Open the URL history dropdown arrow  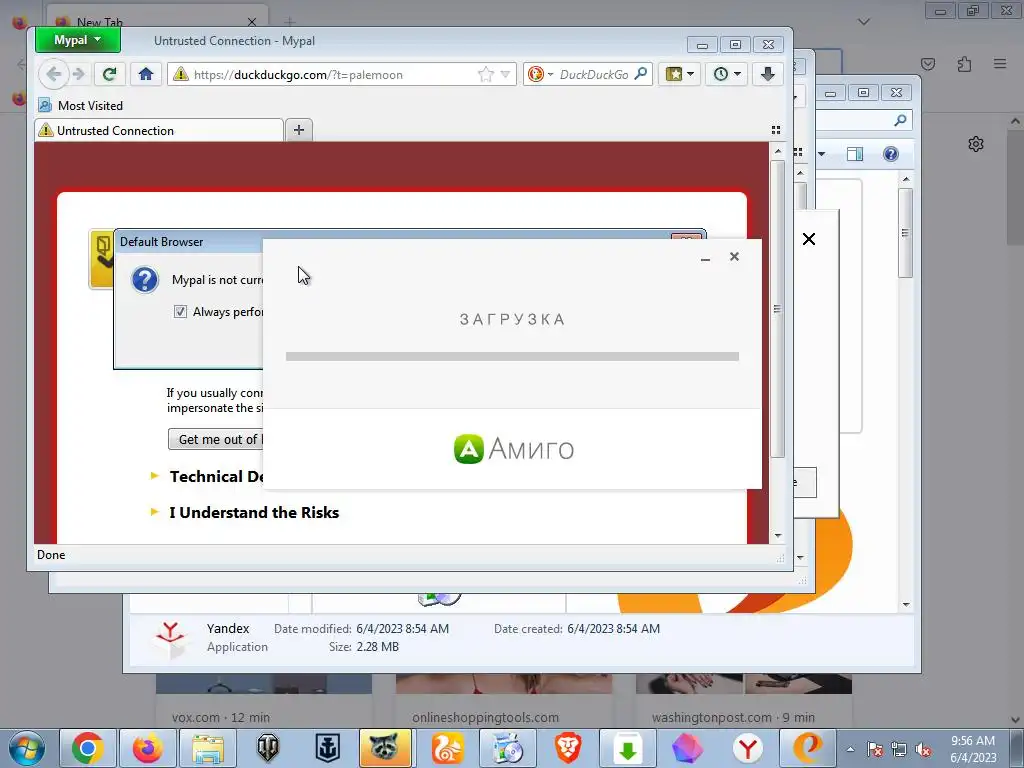click(505, 74)
